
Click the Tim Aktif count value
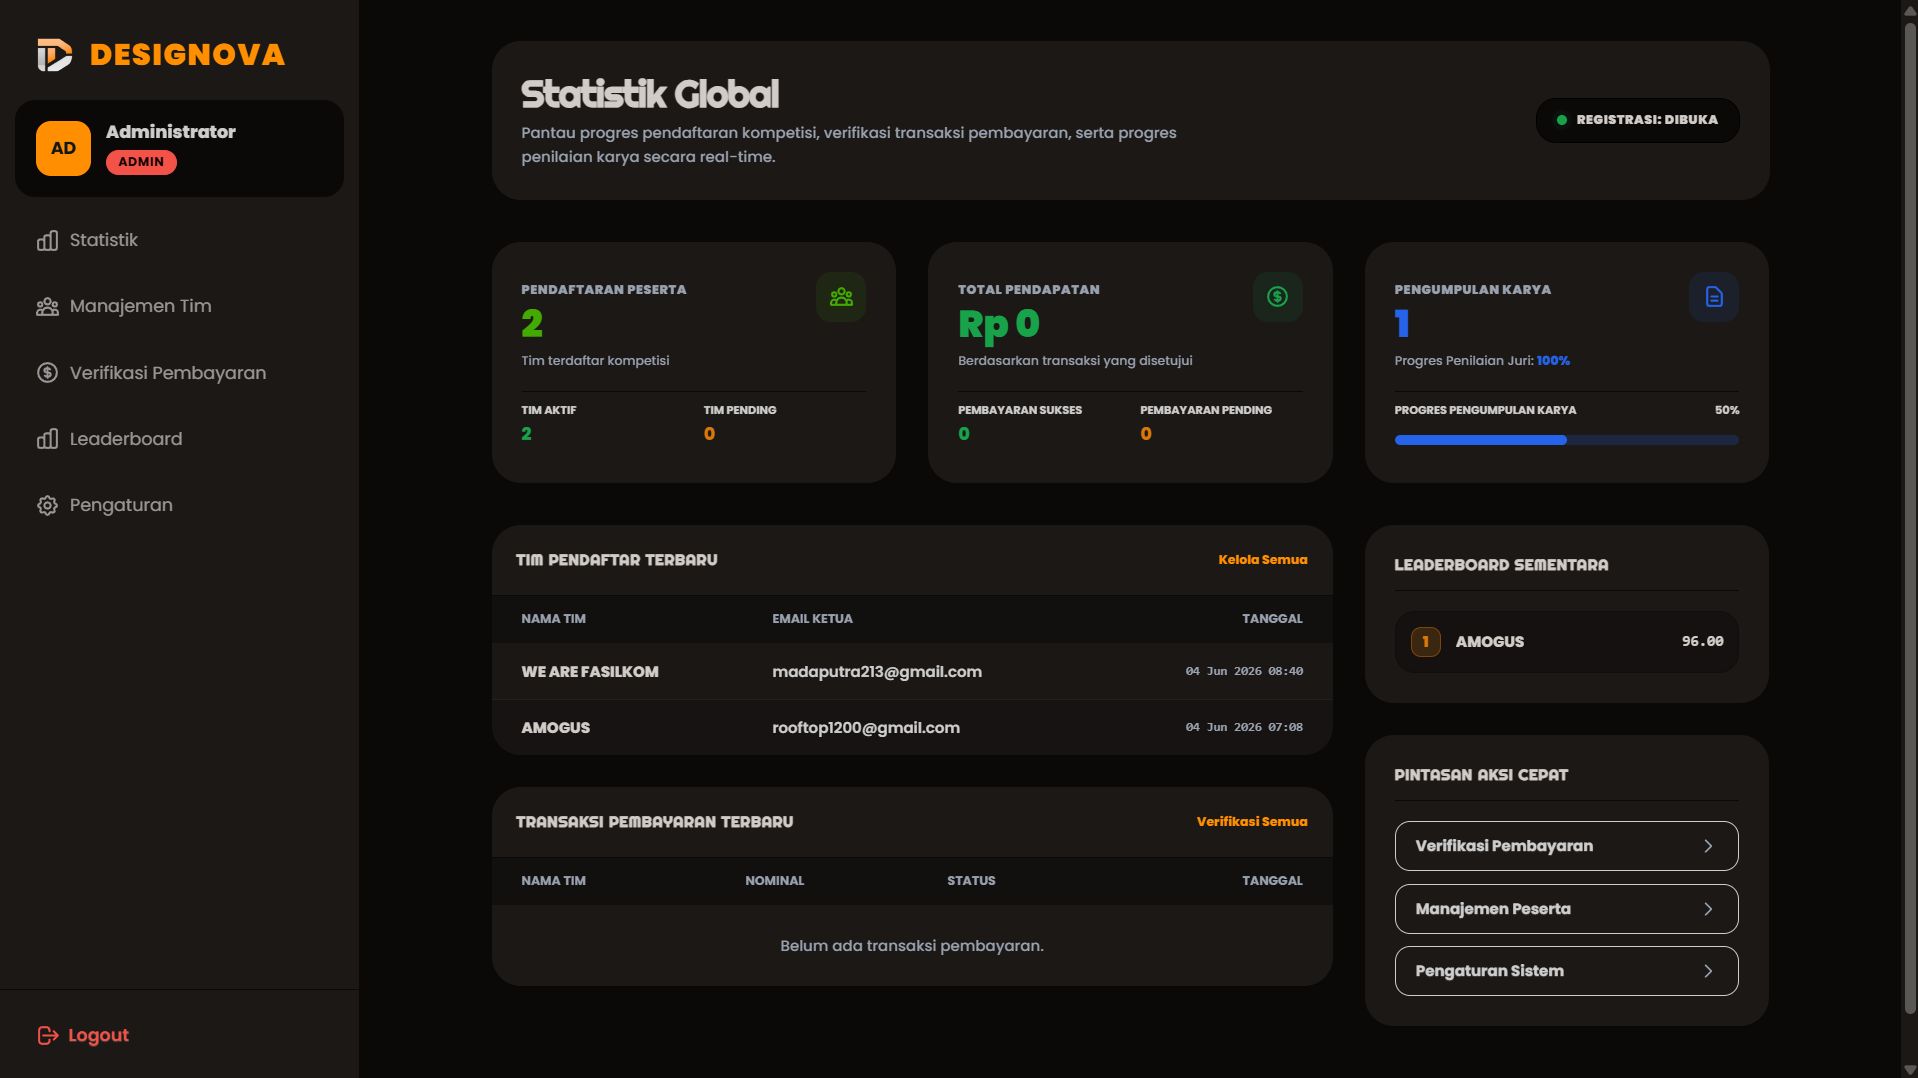pyautogui.click(x=526, y=434)
